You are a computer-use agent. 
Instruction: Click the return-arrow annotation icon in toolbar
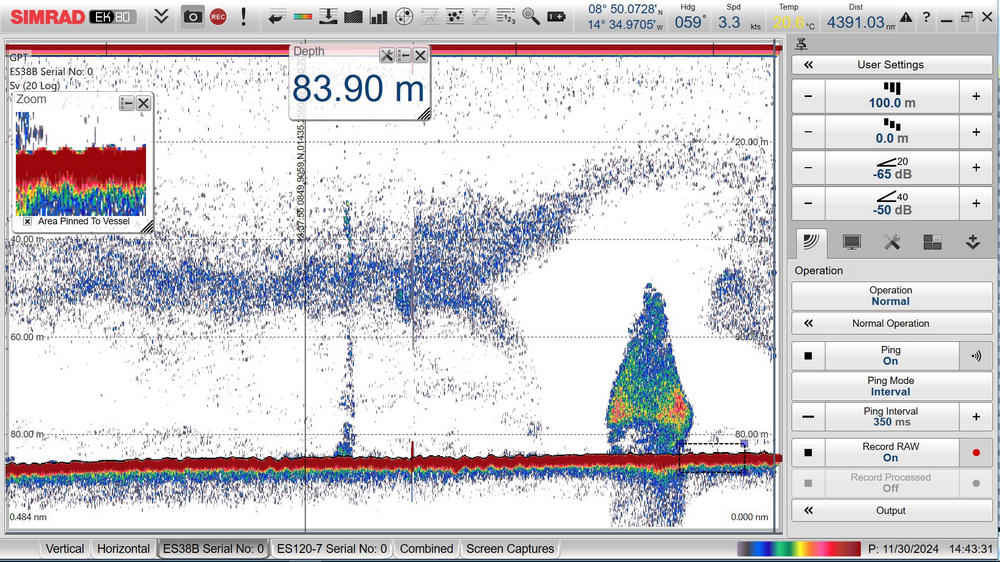pos(276,17)
